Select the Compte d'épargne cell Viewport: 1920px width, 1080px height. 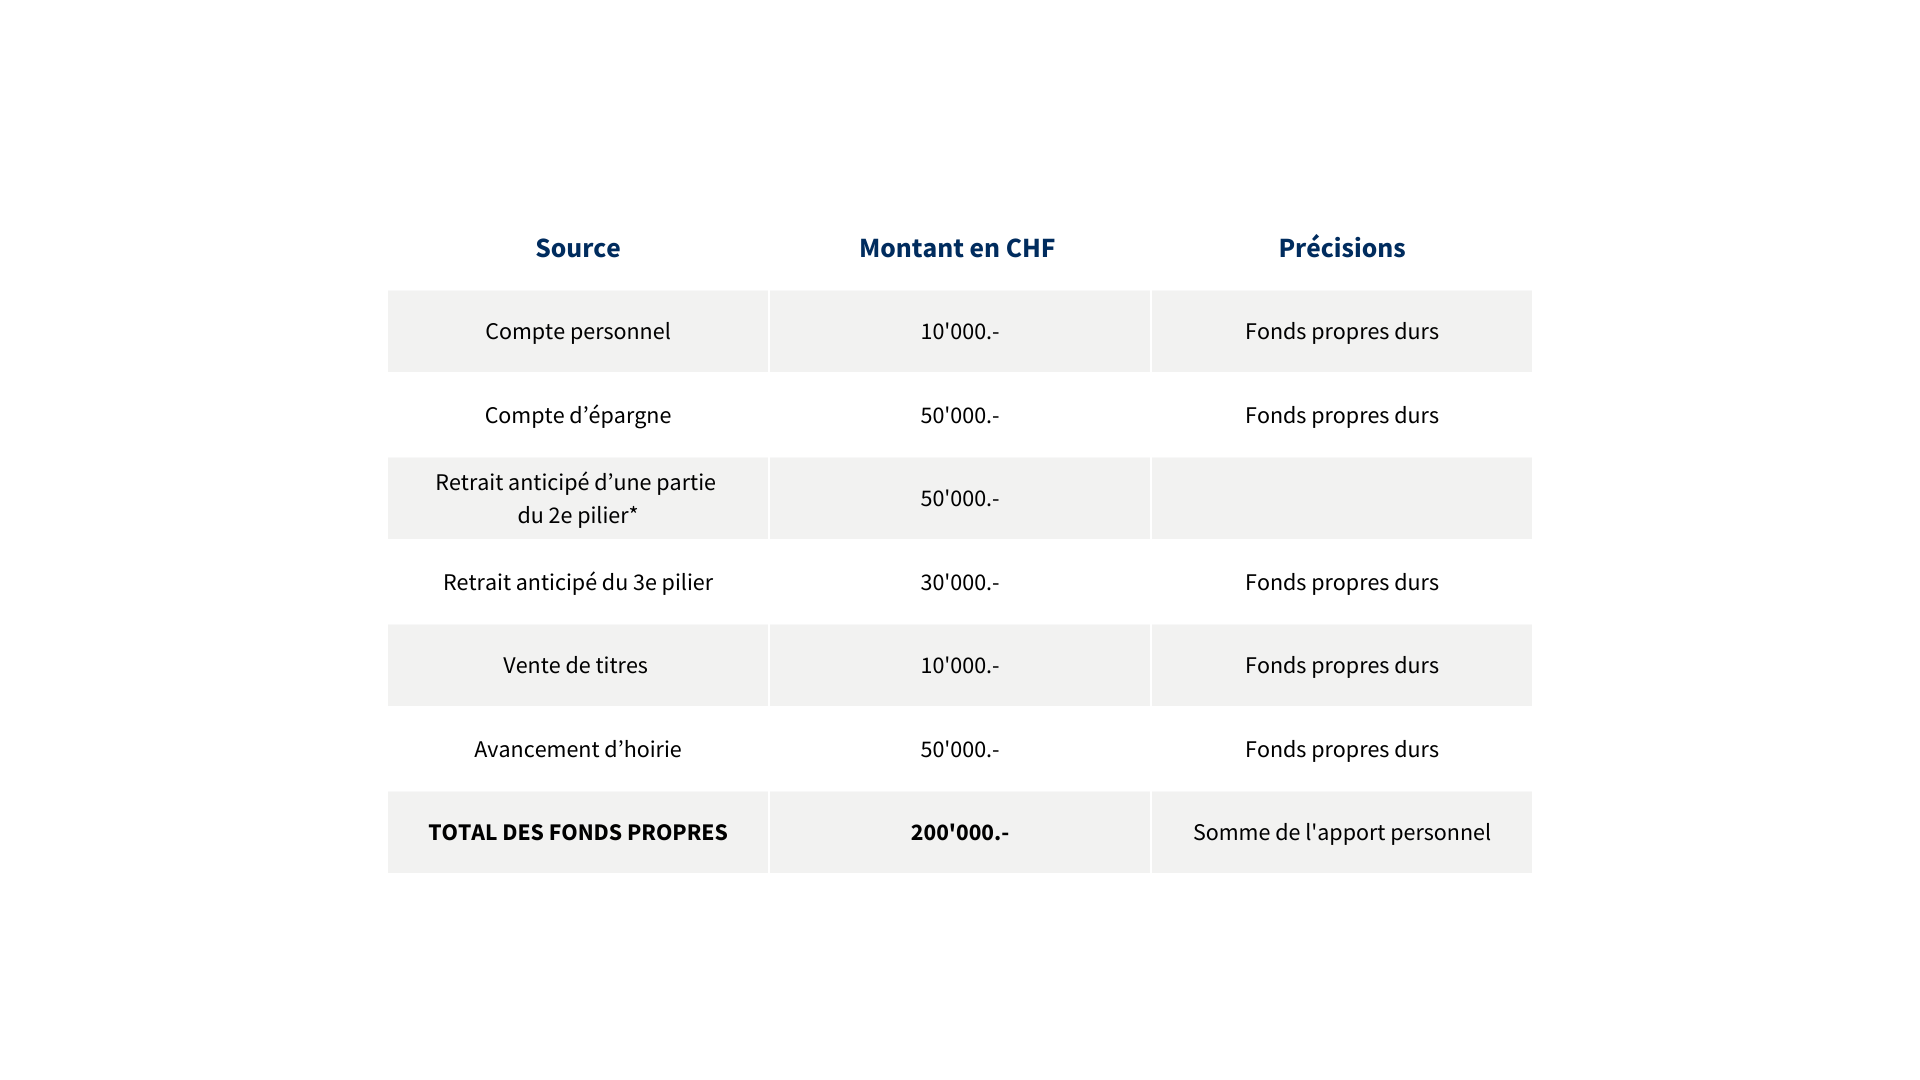[577, 415]
